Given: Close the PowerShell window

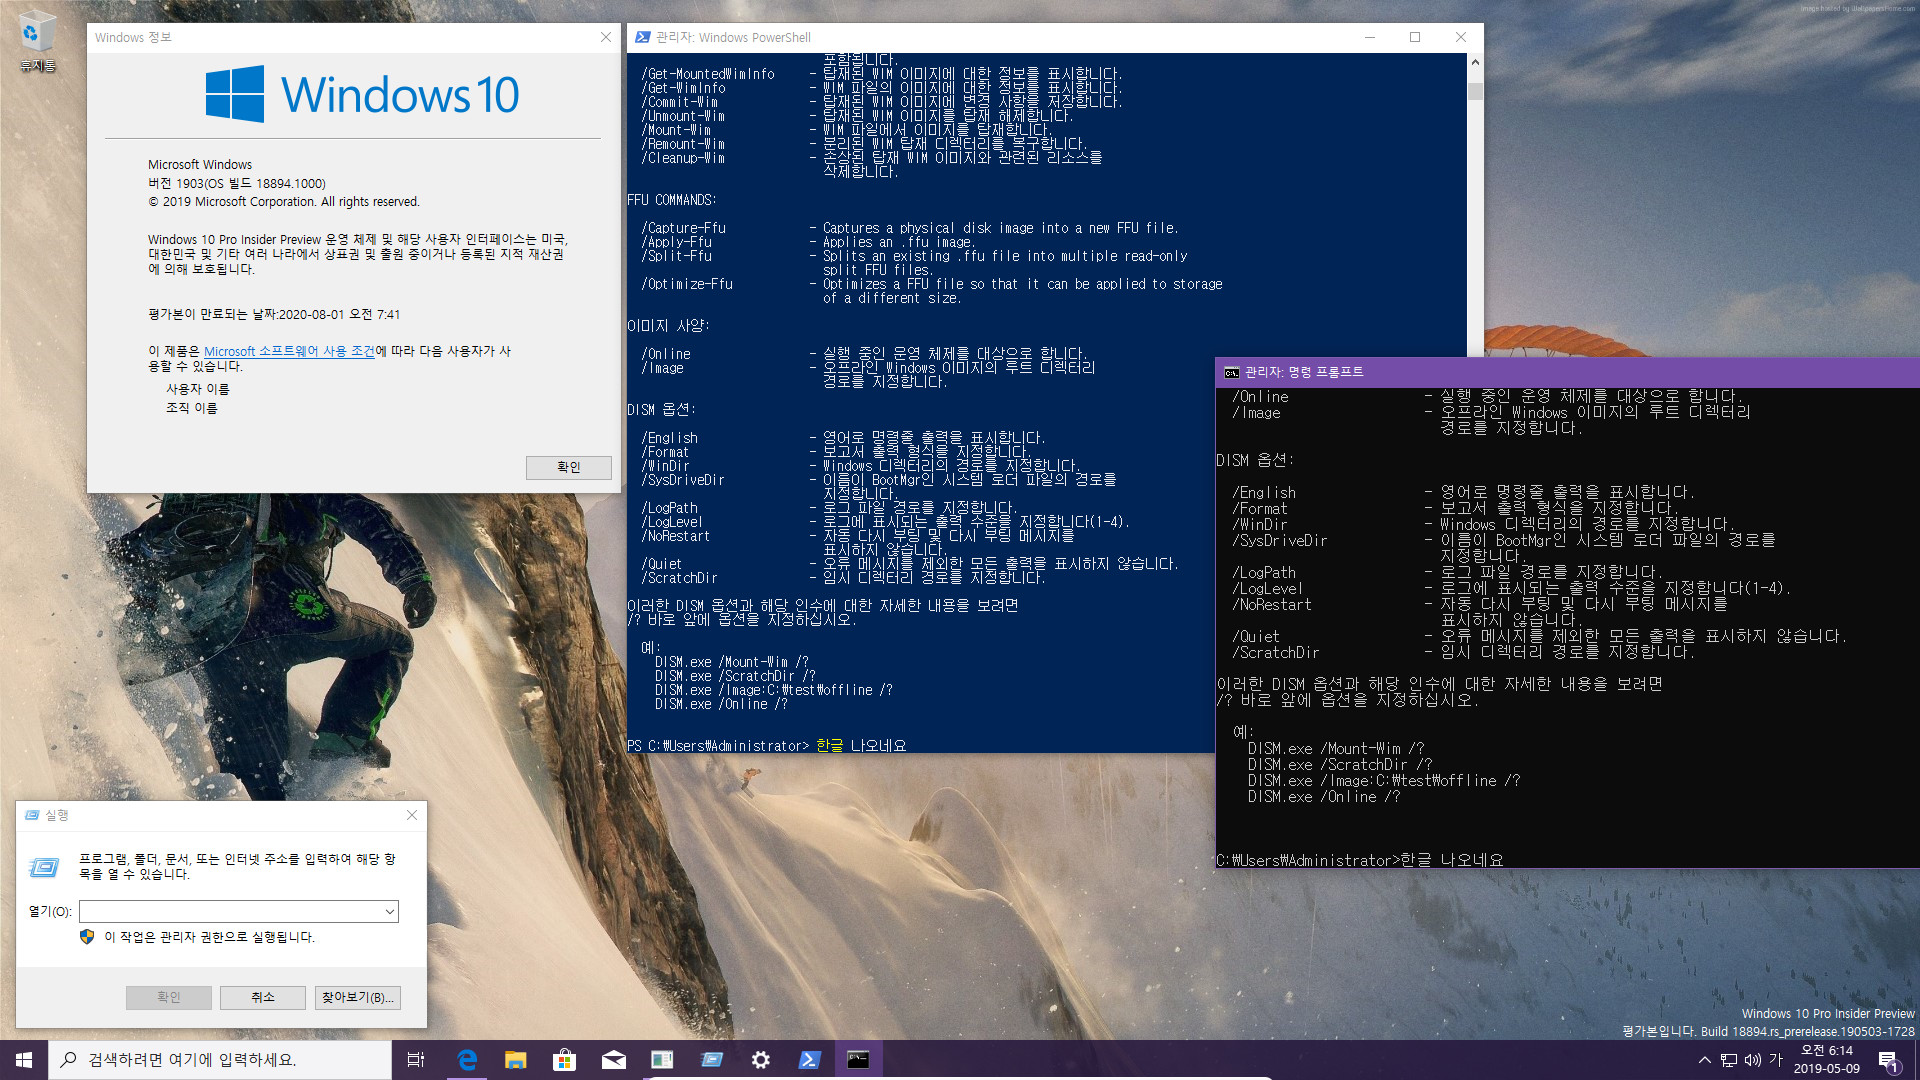Looking at the screenshot, I should (1460, 37).
